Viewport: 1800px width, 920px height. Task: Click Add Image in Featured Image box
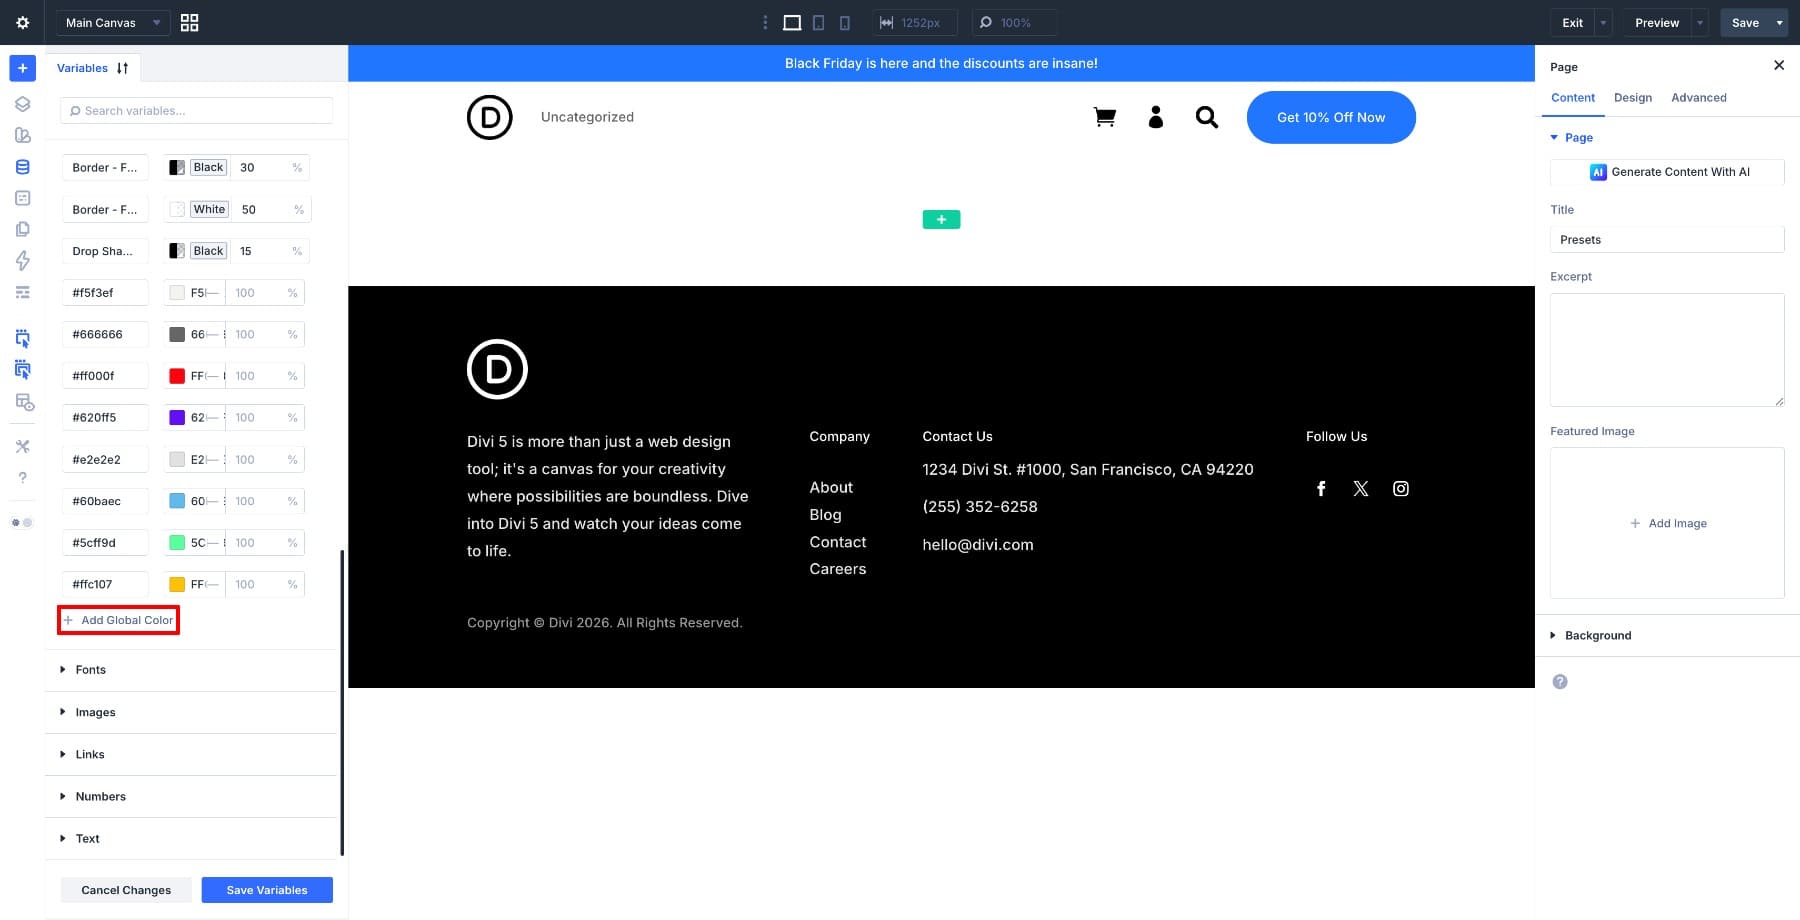pos(1668,523)
